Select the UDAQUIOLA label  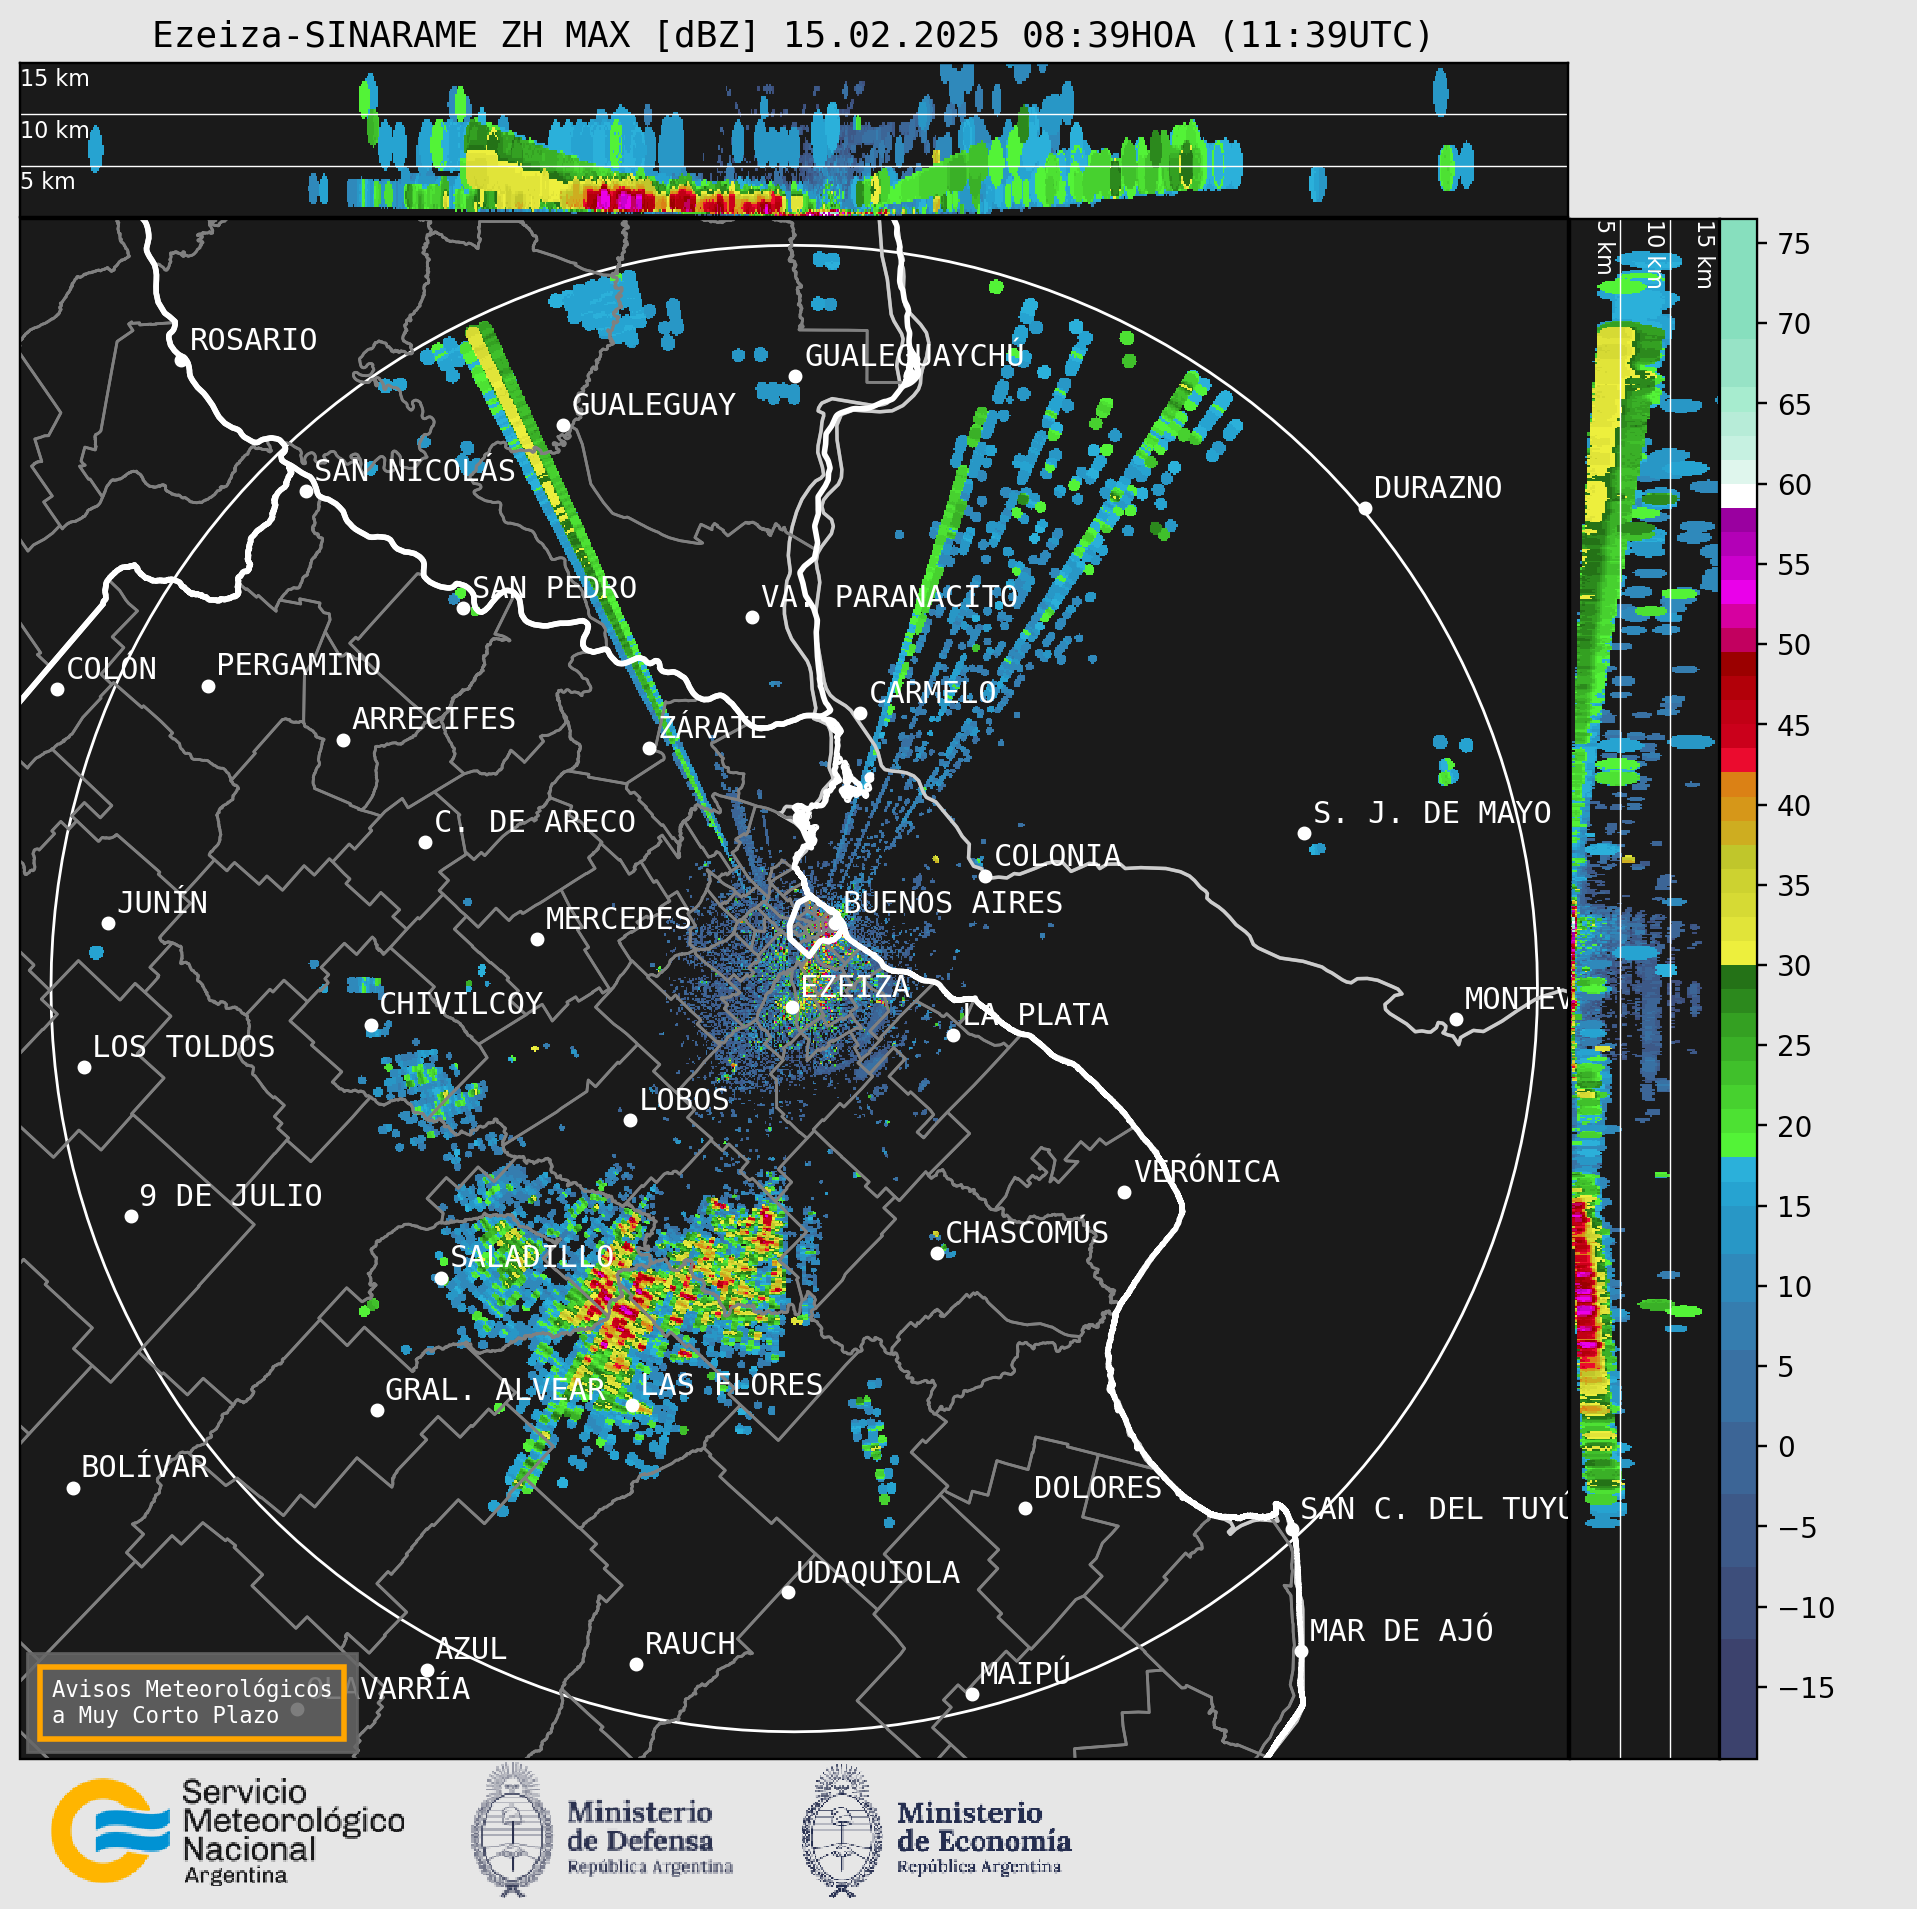click(x=877, y=1573)
